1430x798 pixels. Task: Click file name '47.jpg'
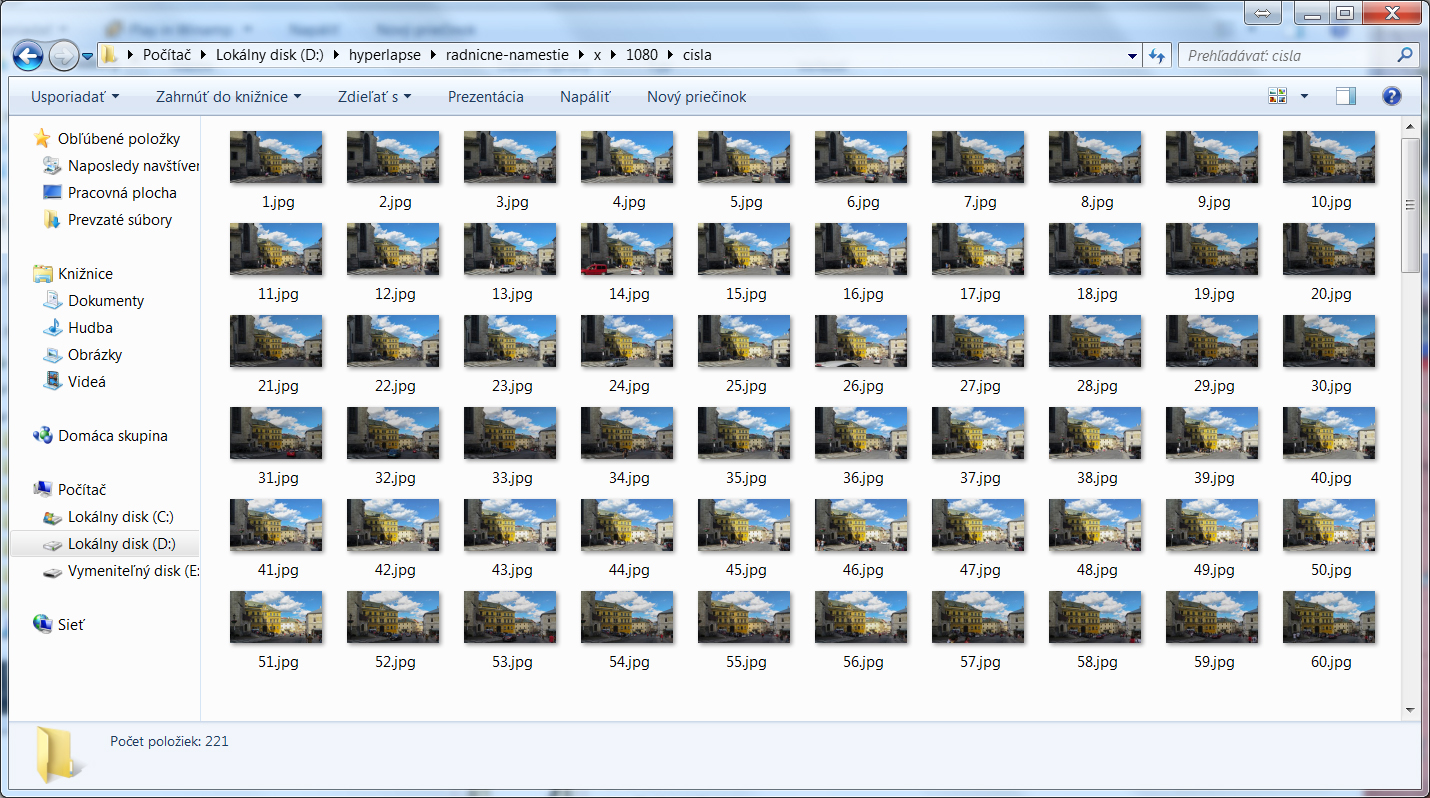coord(980,570)
